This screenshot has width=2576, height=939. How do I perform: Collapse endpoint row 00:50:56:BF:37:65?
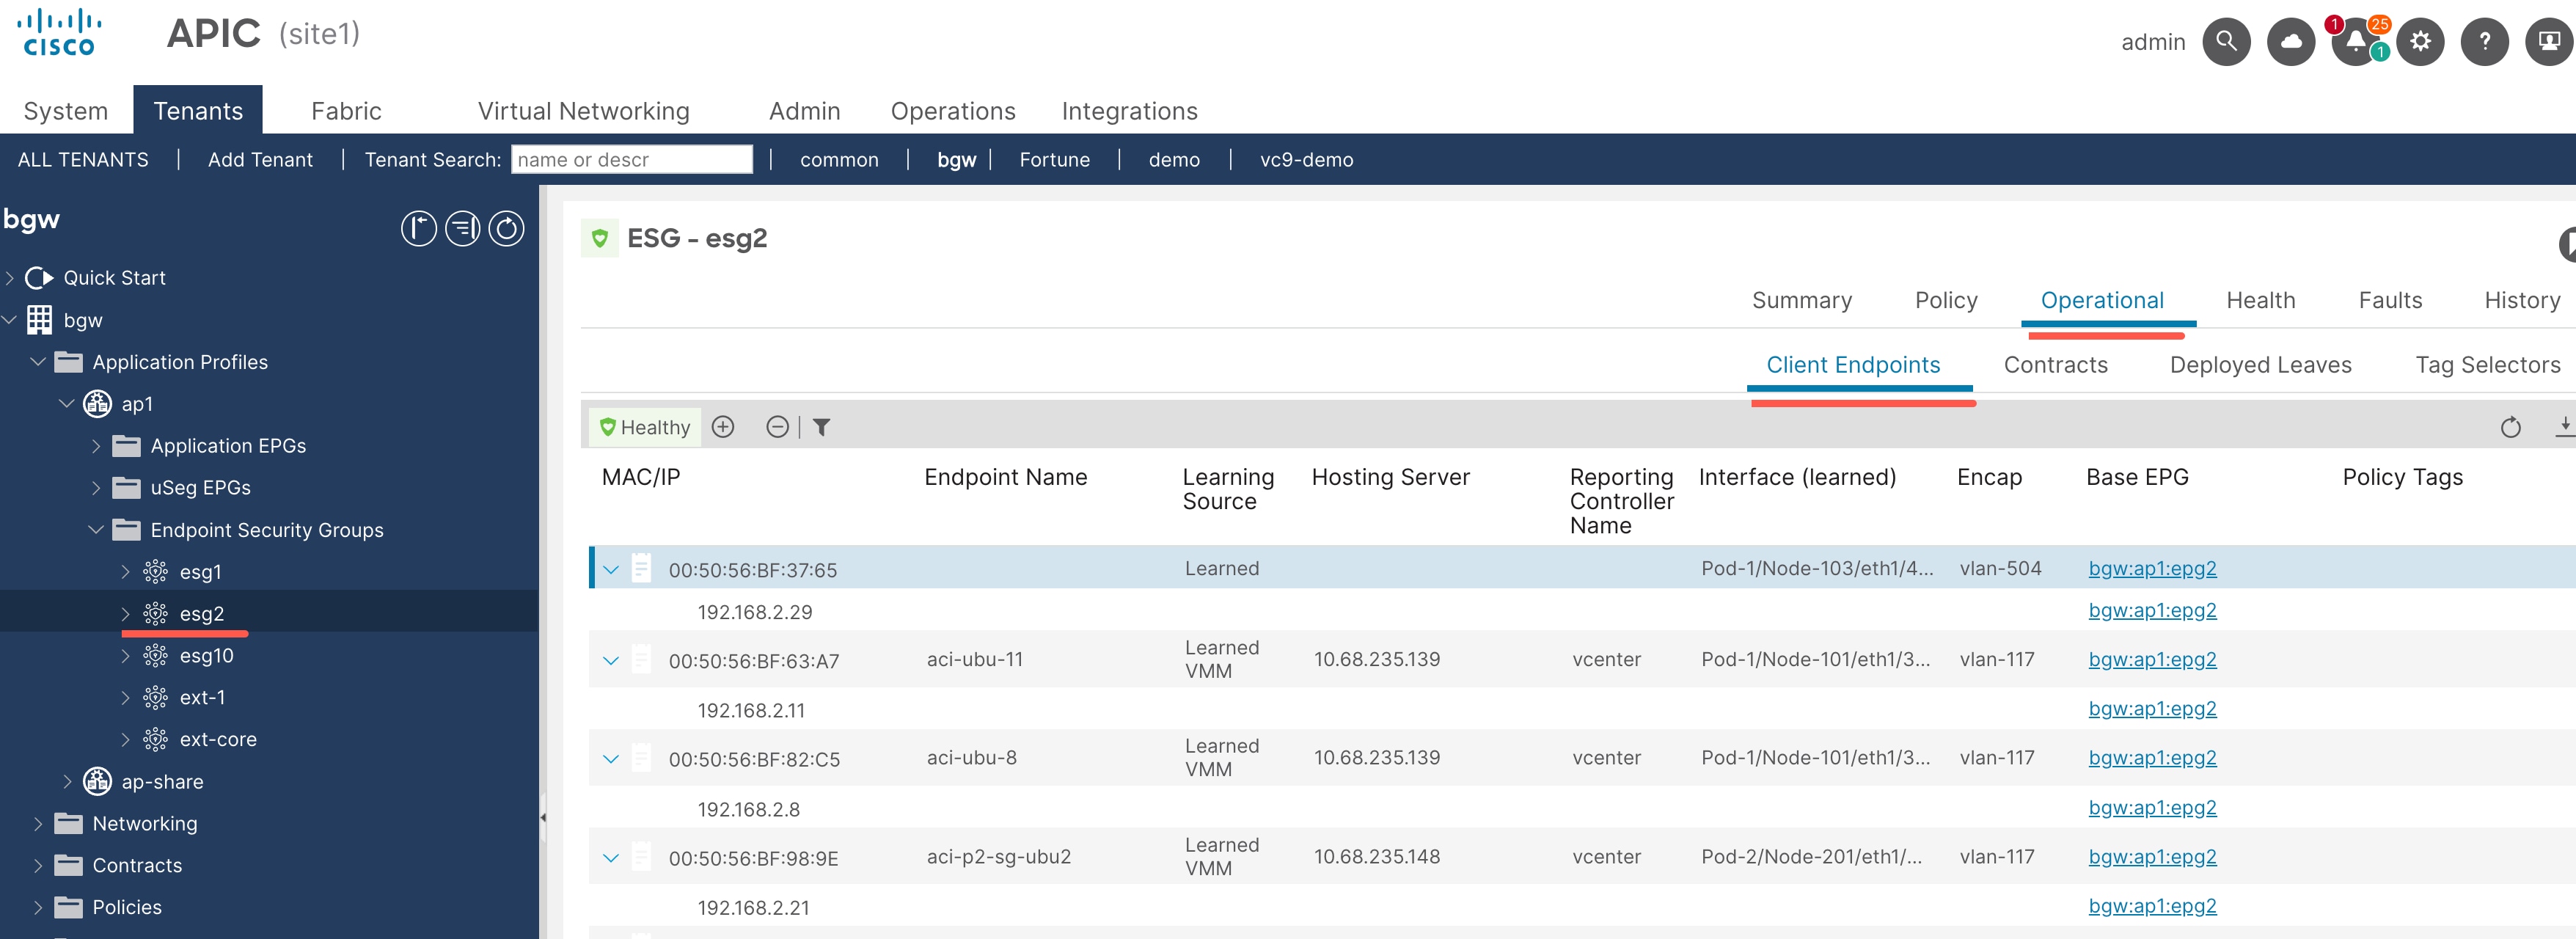point(611,570)
